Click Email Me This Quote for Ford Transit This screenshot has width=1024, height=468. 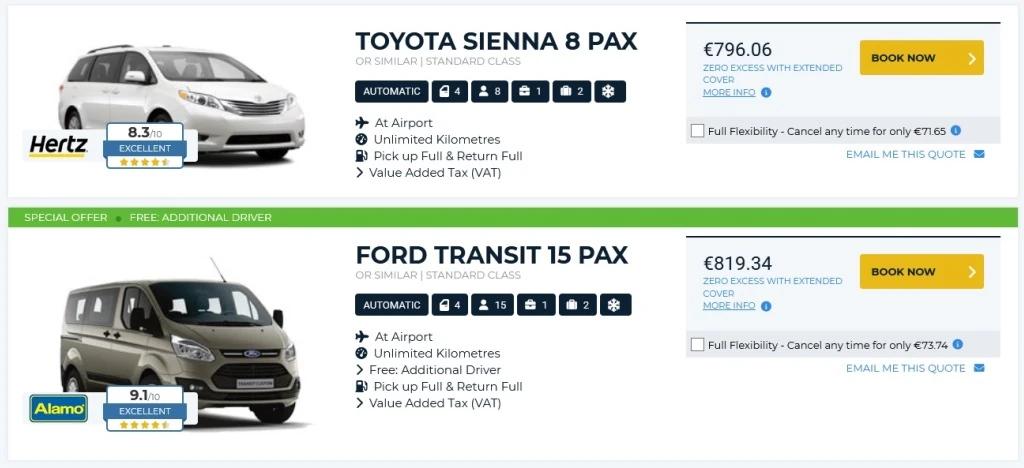(905, 368)
